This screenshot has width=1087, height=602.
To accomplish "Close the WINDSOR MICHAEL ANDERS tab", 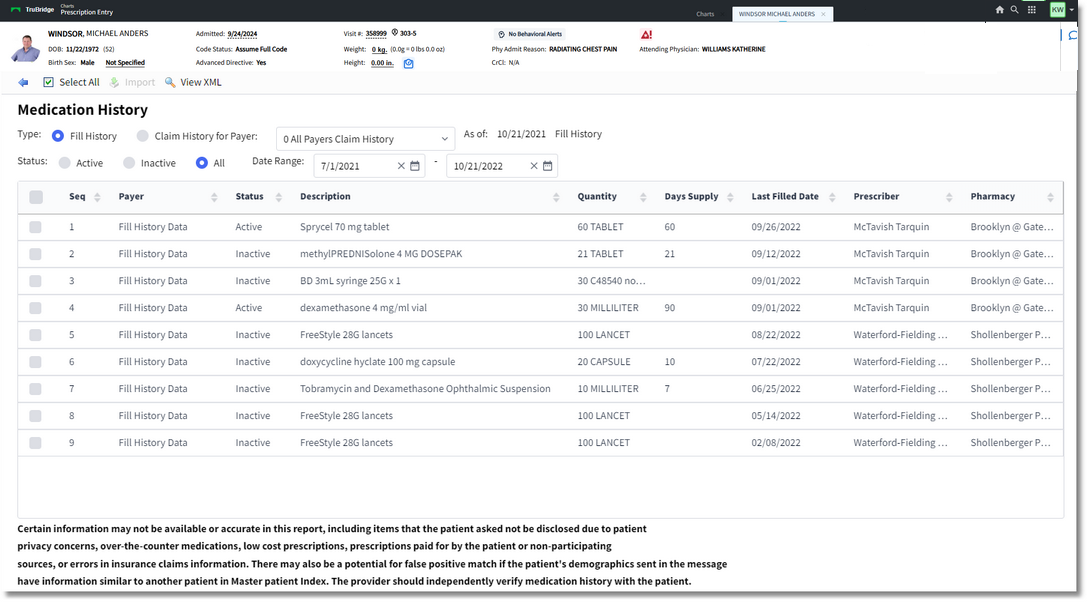I will point(823,14).
